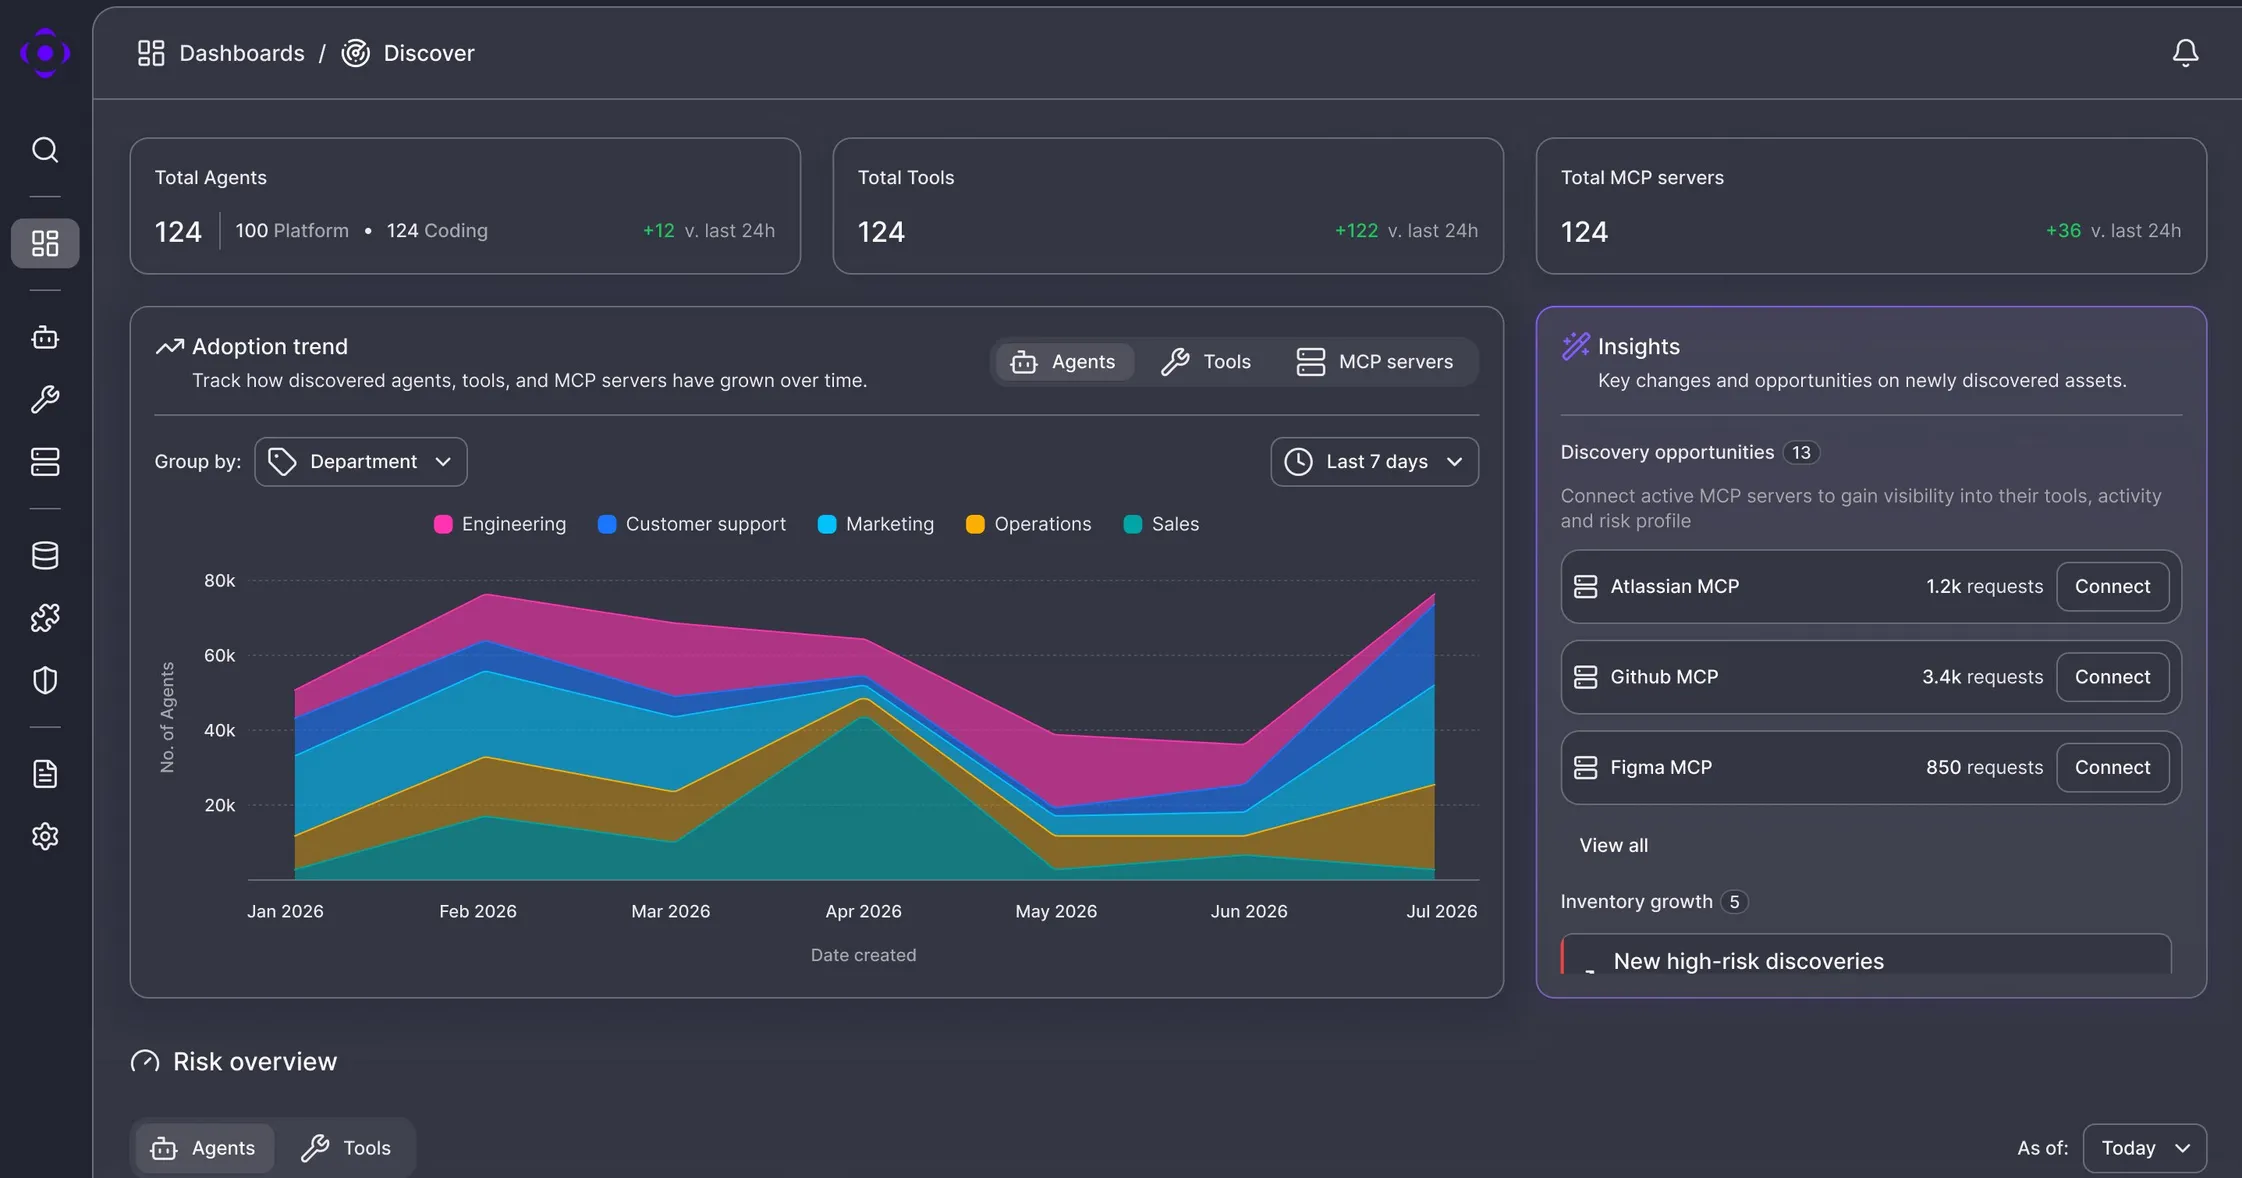
Task: Click the Discovery opportunities count badge 13
Action: [1801, 453]
